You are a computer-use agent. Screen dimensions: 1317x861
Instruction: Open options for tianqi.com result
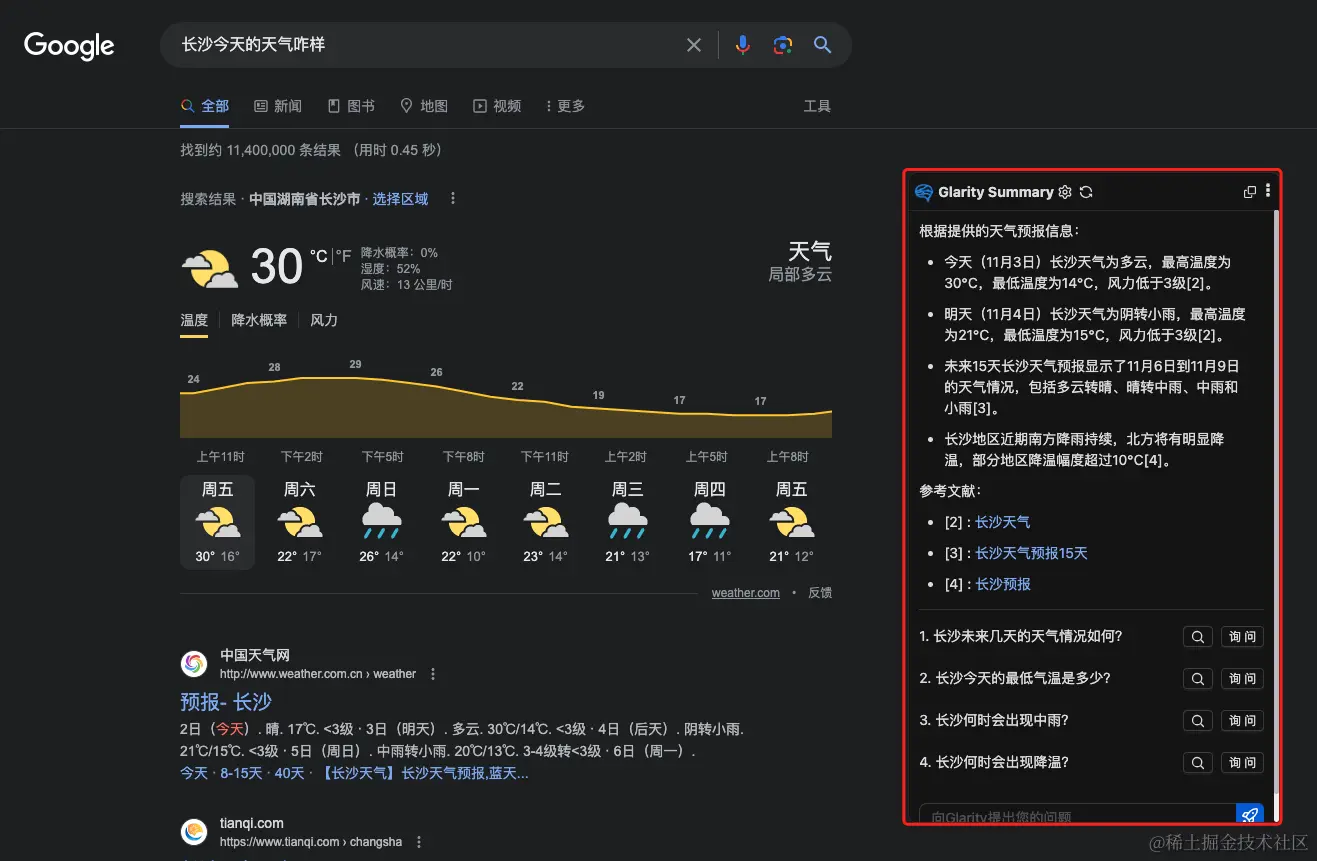click(419, 842)
